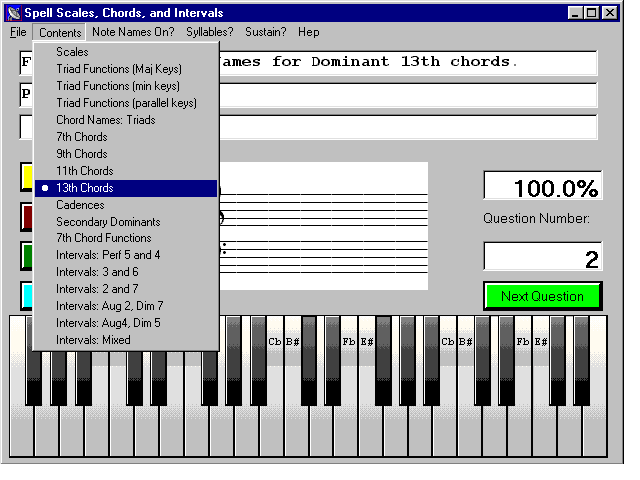The height and width of the screenshot is (480, 640).
Task: Toggle the Sustain? option
Action: 266,32
